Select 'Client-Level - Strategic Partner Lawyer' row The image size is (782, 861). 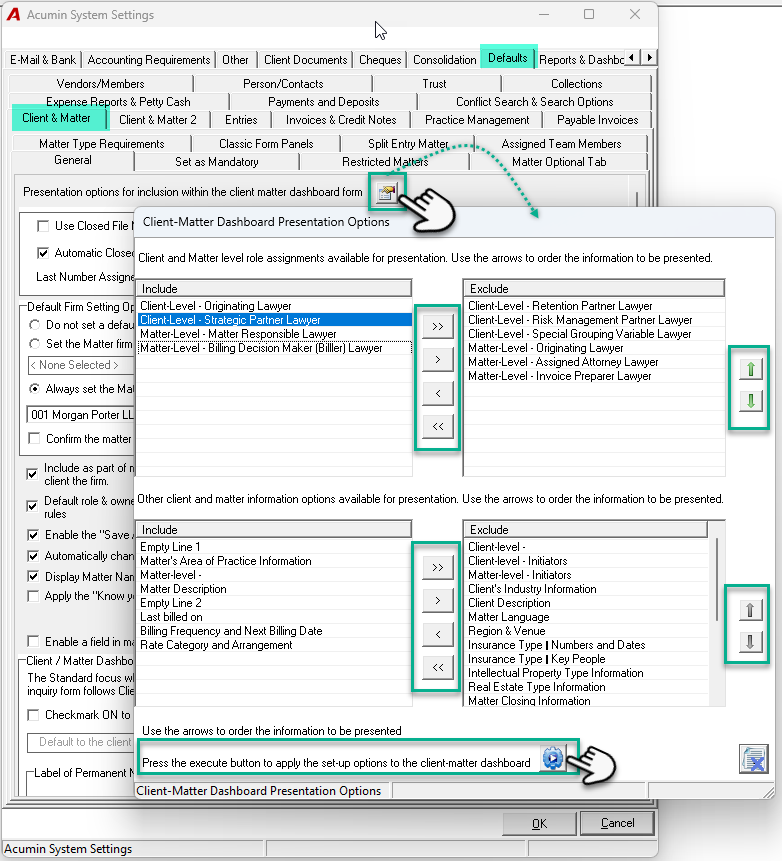point(274,320)
